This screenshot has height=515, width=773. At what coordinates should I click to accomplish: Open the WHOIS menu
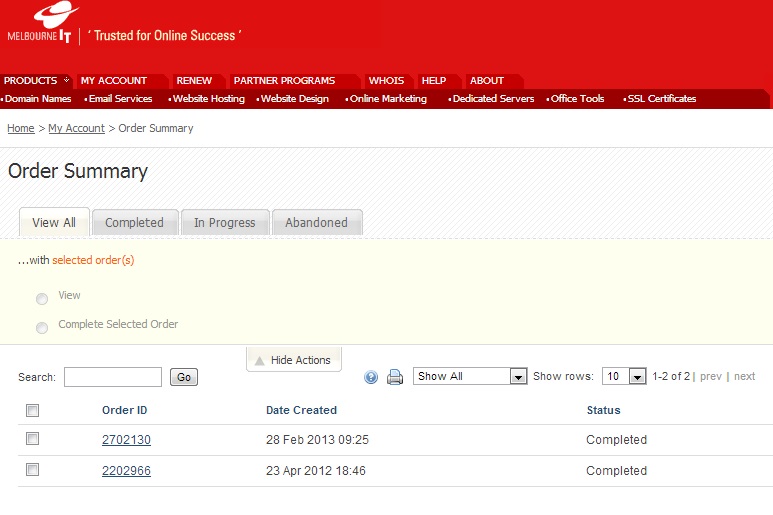tap(386, 81)
